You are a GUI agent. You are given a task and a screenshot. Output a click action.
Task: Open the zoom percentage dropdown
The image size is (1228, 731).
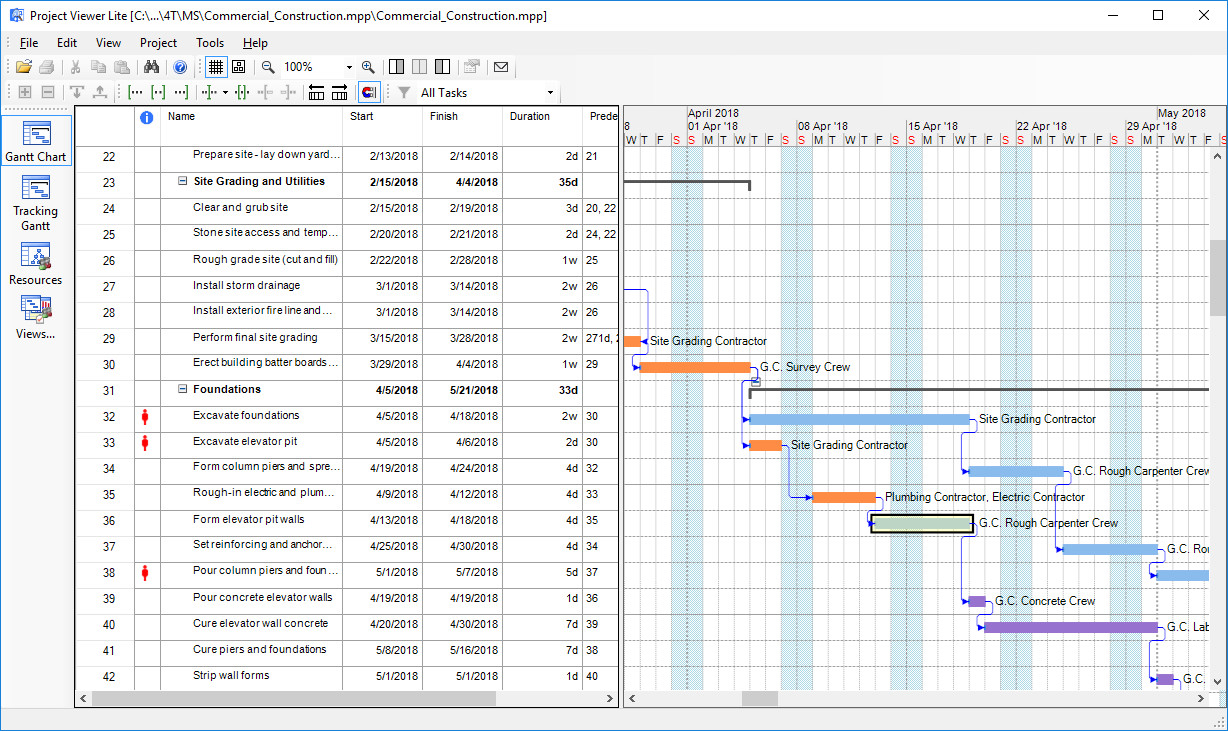(x=348, y=67)
